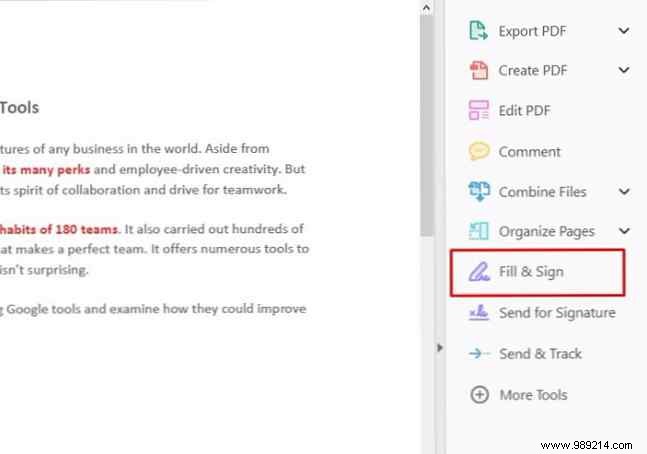Click the text 'spirit of collaboration'
The width and height of the screenshot is (647, 454).
click(x=77, y=190)
